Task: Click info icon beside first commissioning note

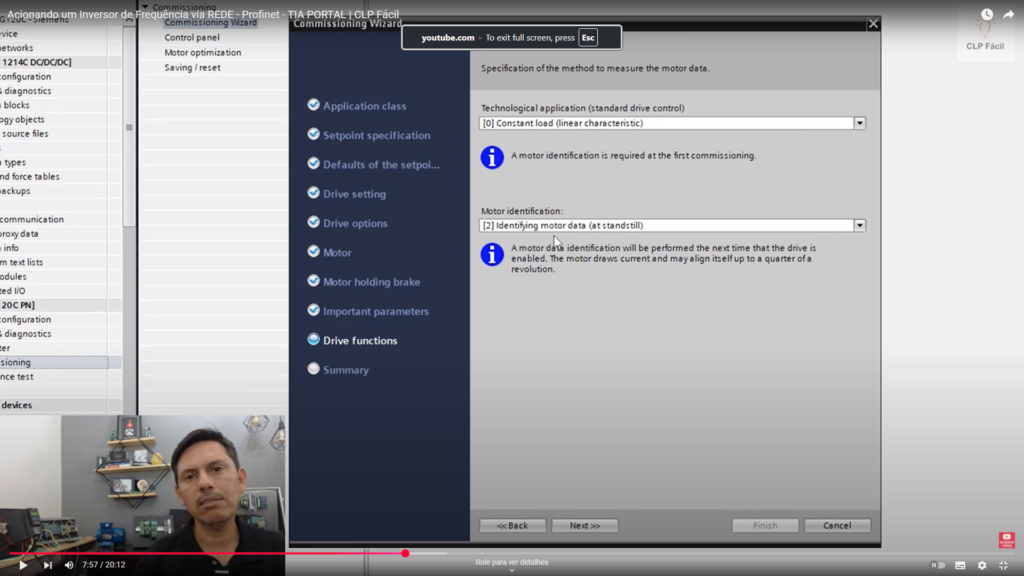Action: [492, 157]
